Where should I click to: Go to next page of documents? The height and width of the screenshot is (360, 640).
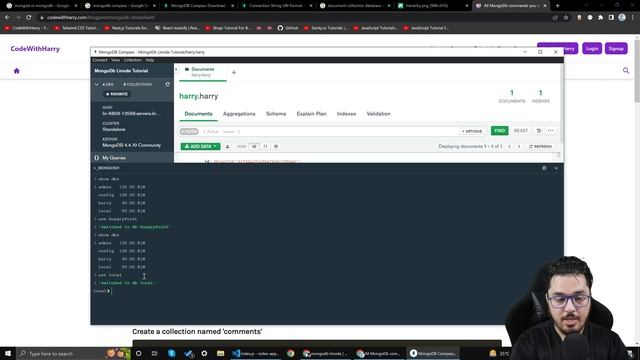point(519,147)
